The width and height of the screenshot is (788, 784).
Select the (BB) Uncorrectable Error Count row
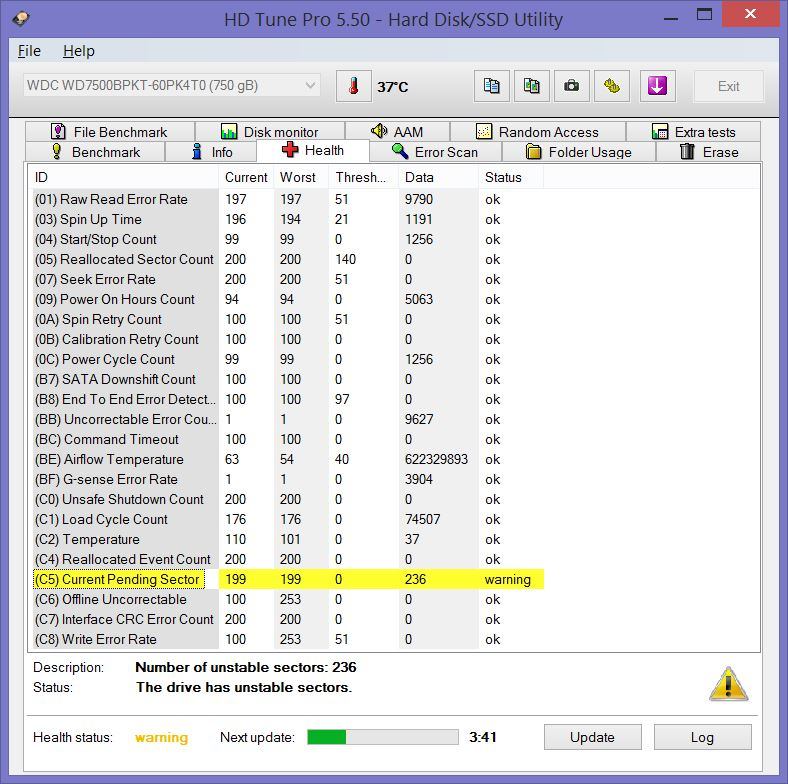(x=288, y=419)
